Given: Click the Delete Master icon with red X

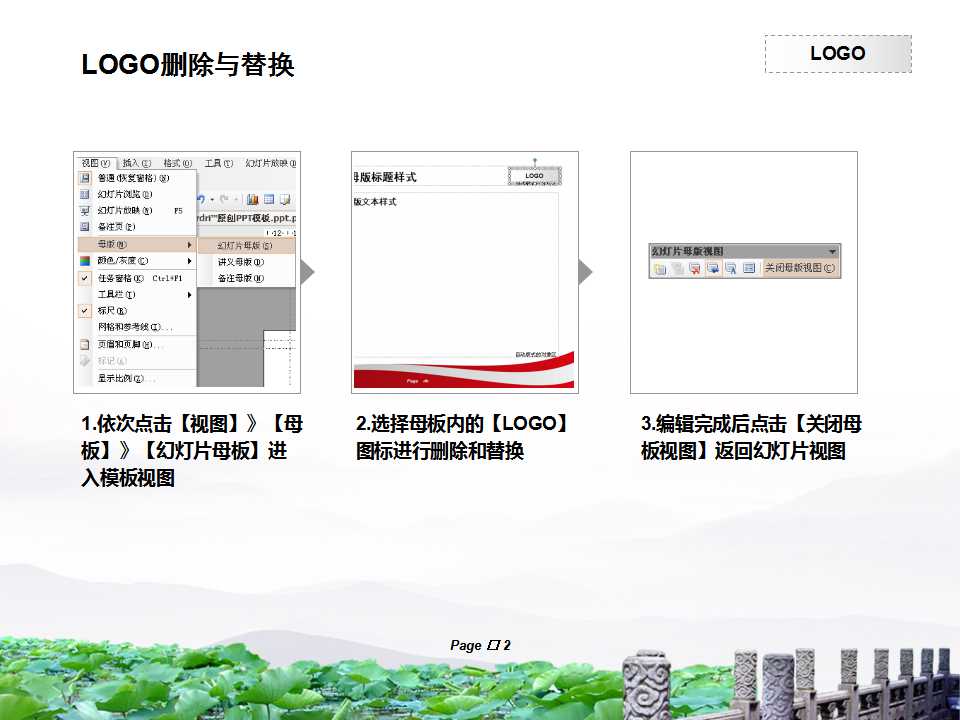Looking at the screenshot, I should 693,268.
